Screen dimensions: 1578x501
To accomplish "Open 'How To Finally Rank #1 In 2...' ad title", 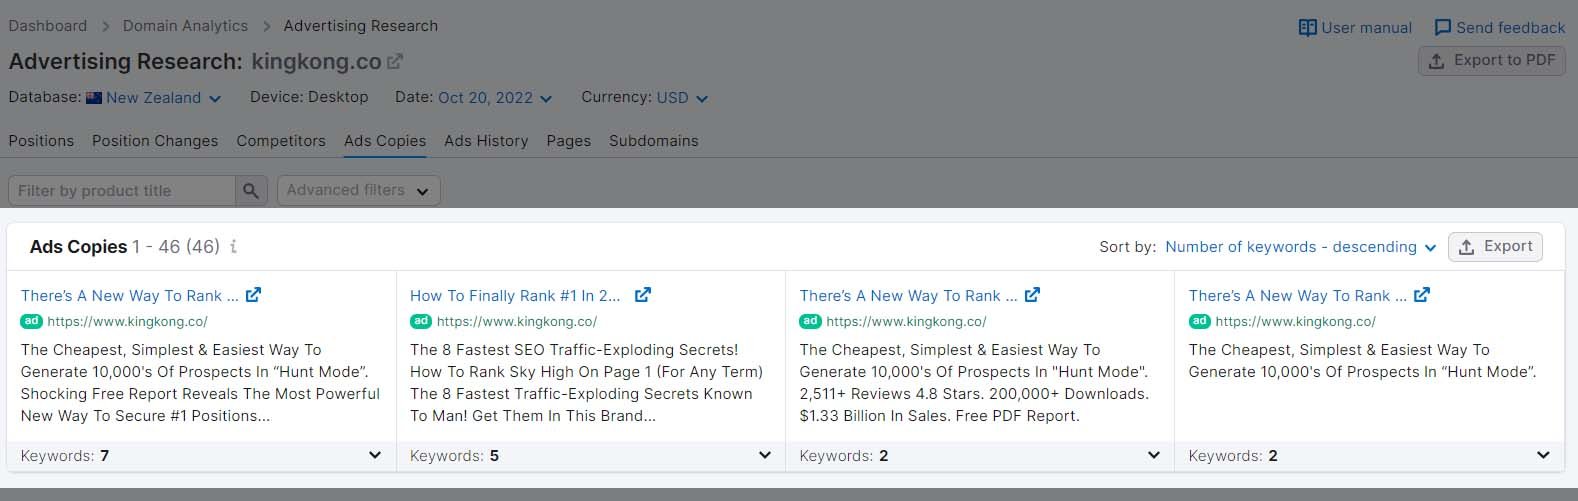I will (515, 296).
